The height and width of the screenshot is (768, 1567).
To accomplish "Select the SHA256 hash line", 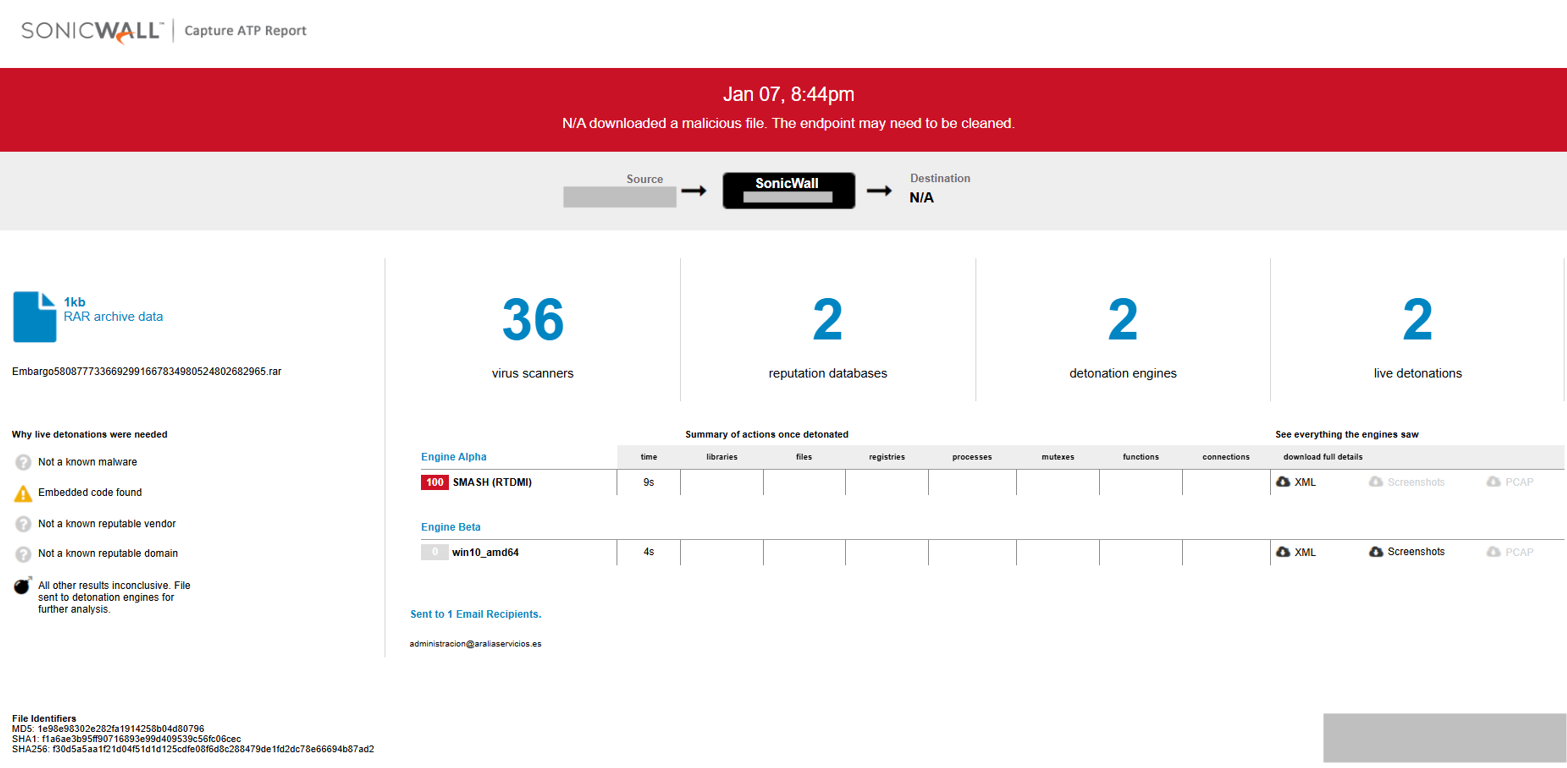I will tap(193, 749).
